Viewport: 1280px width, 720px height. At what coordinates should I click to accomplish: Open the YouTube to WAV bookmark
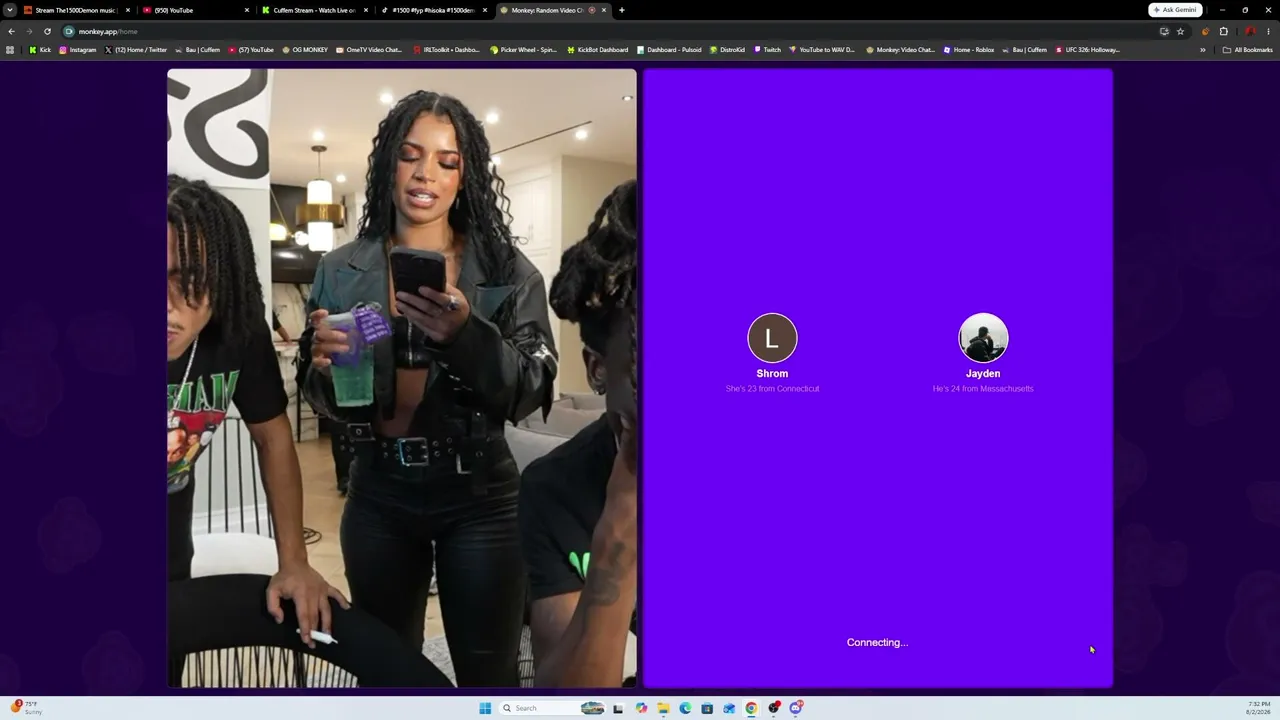[x=822, y=50]
